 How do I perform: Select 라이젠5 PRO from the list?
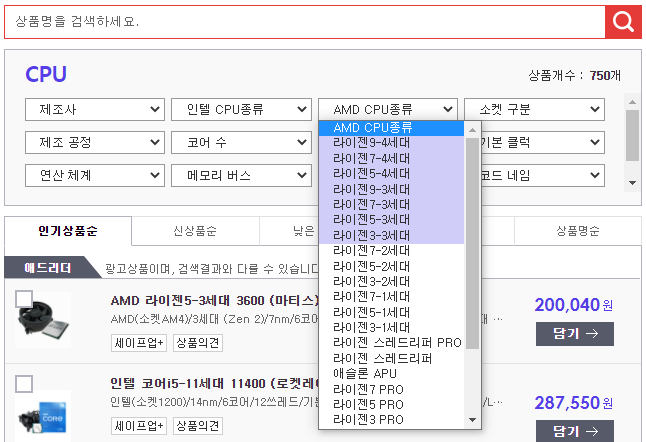pyautogui.click(x=391, y=405)
